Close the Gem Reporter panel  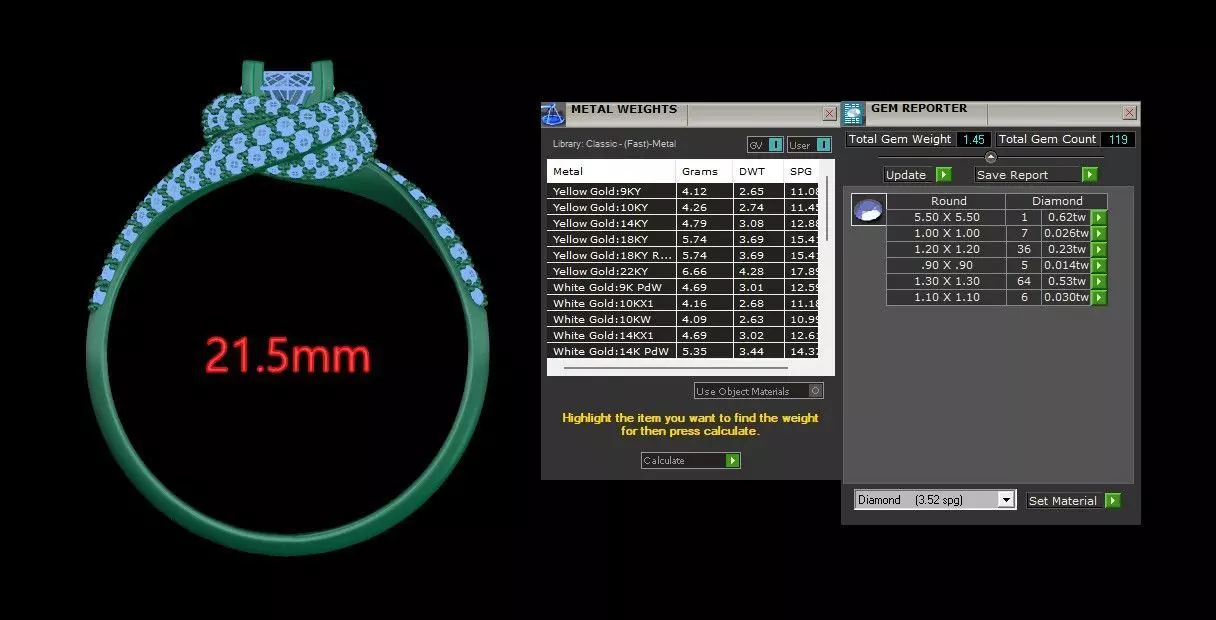[x=1129, y=113]
